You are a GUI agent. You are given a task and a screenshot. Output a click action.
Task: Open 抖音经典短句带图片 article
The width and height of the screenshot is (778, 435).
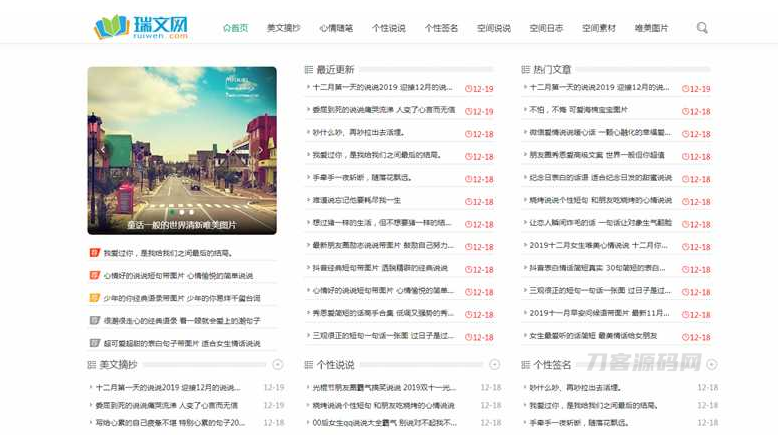380,268
